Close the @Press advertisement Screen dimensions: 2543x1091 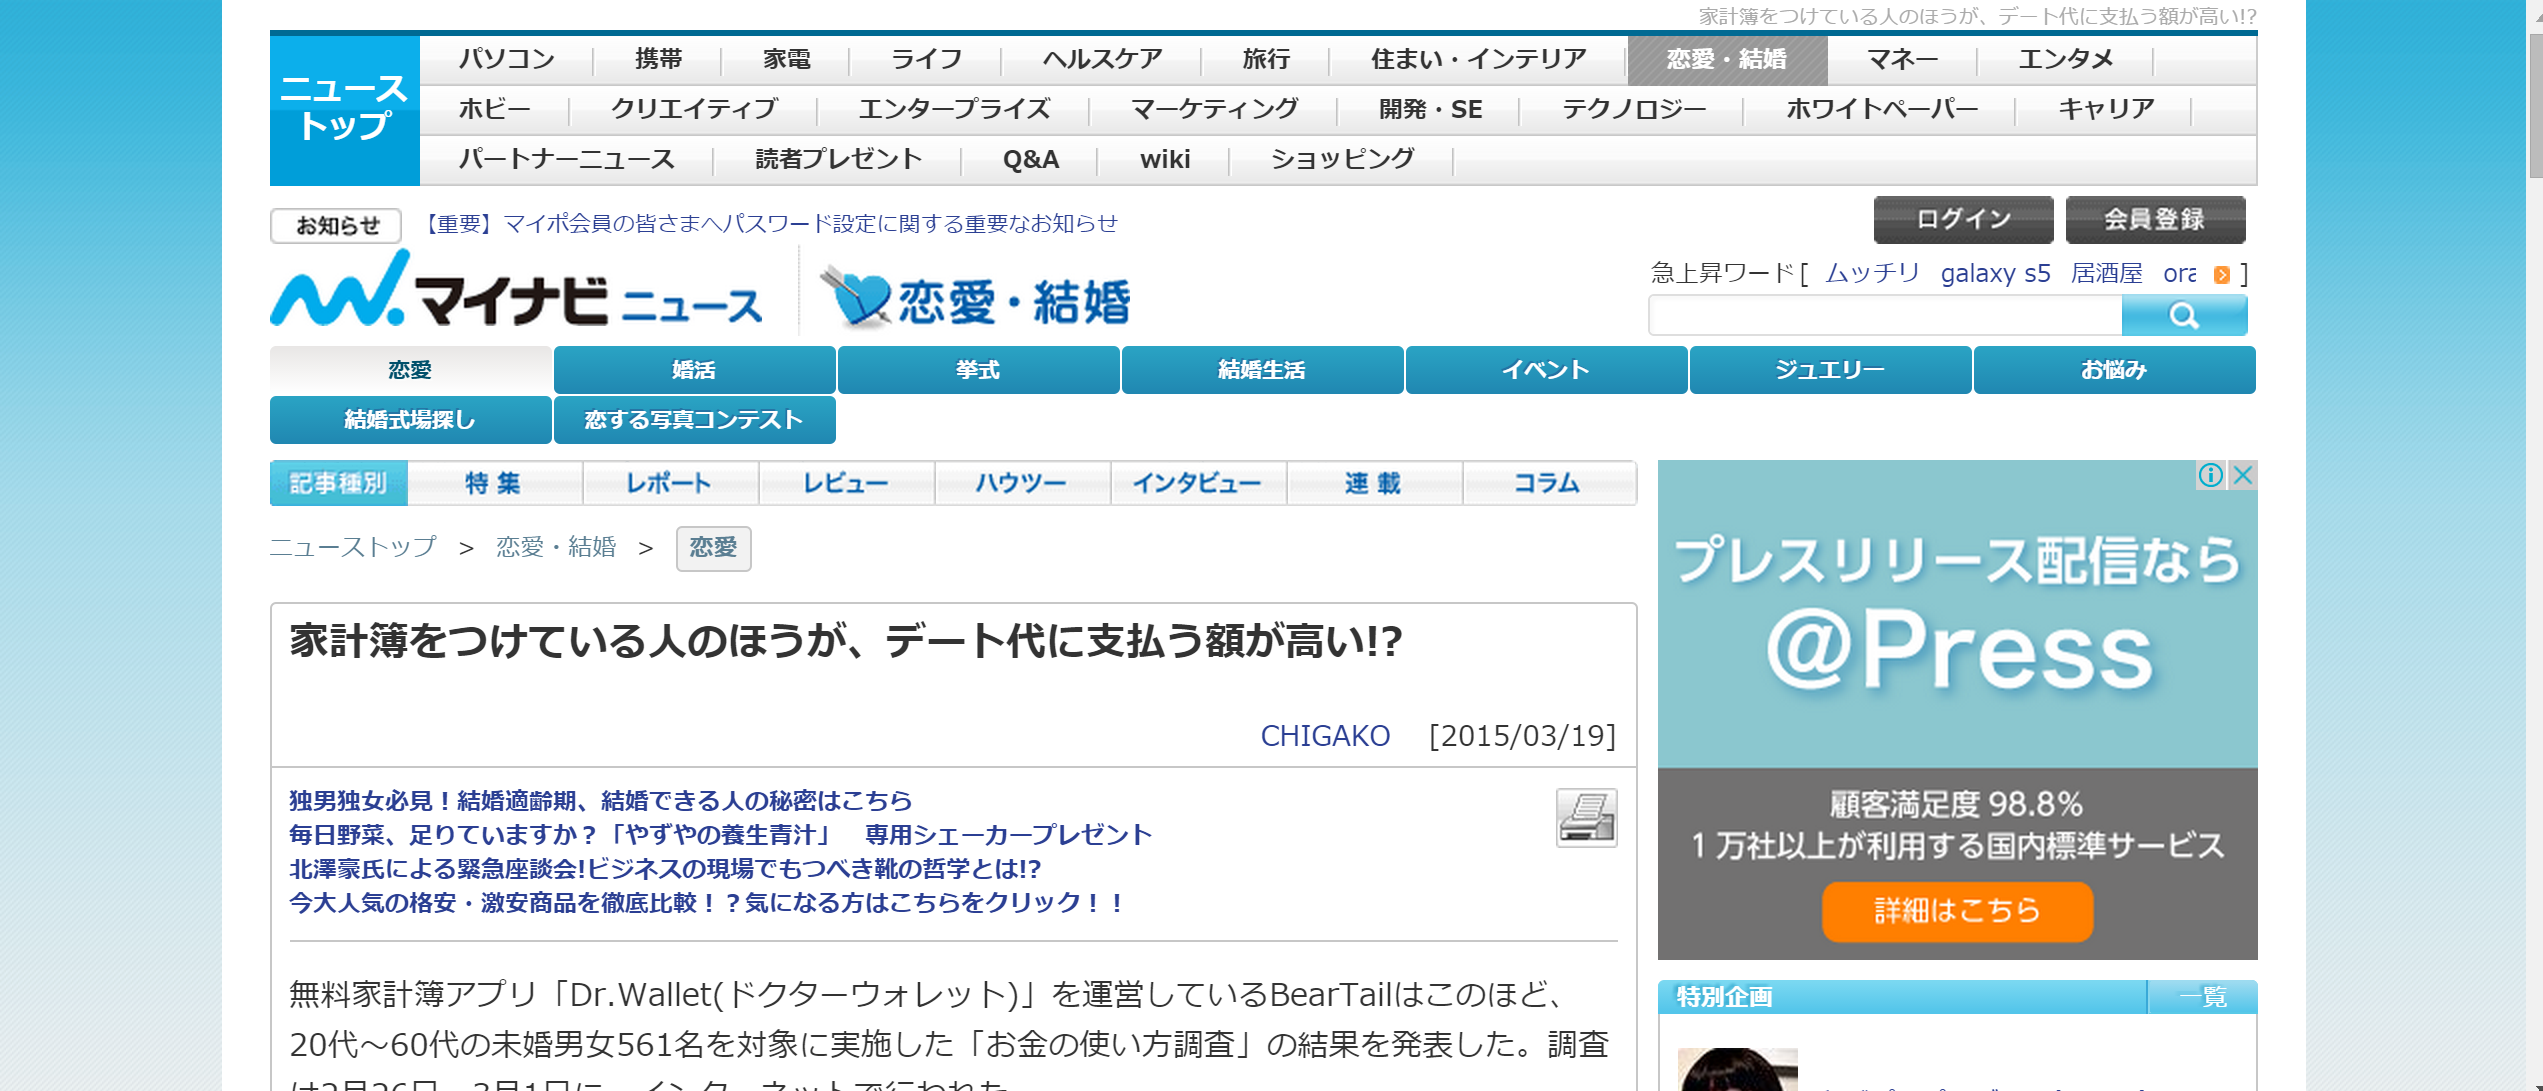click(x=2243, y=475)
